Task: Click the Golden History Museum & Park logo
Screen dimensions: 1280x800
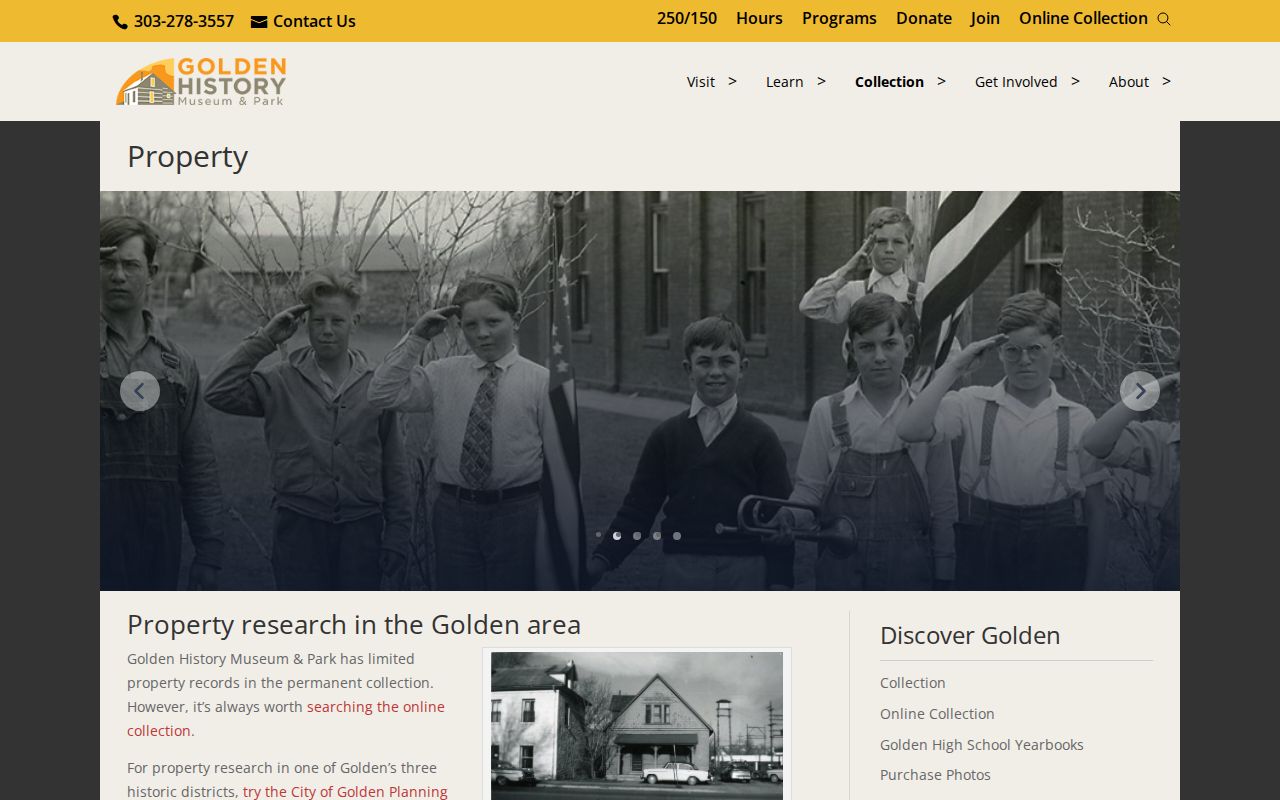Action: (201, 81)
